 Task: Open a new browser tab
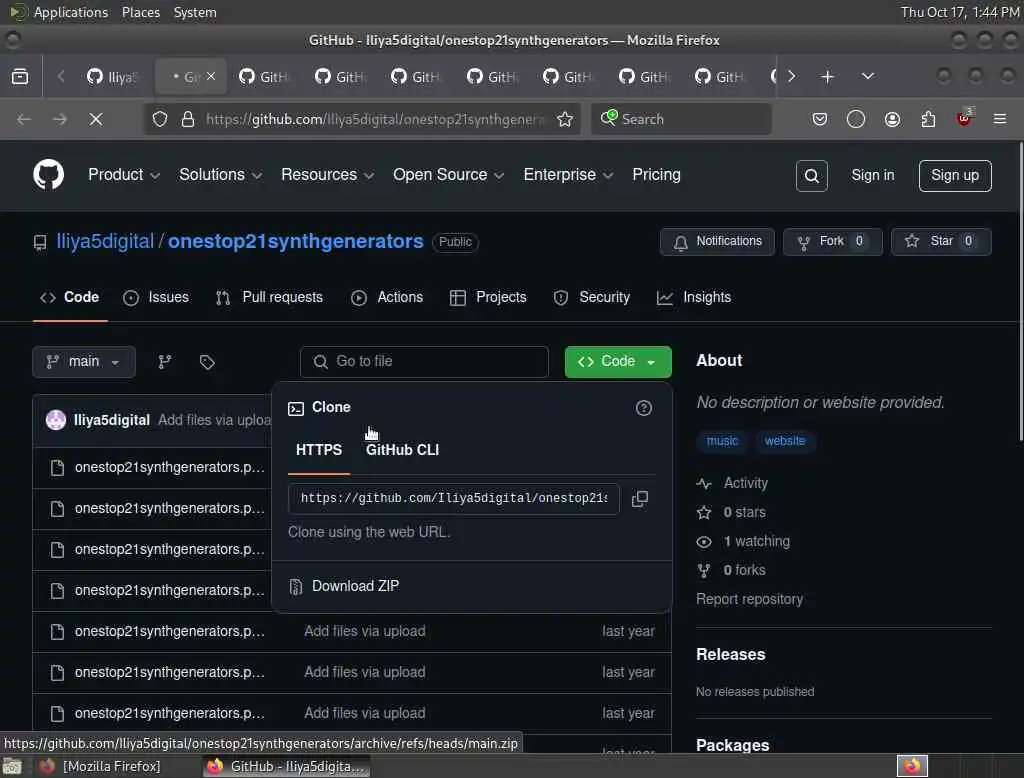coord(827,76)
